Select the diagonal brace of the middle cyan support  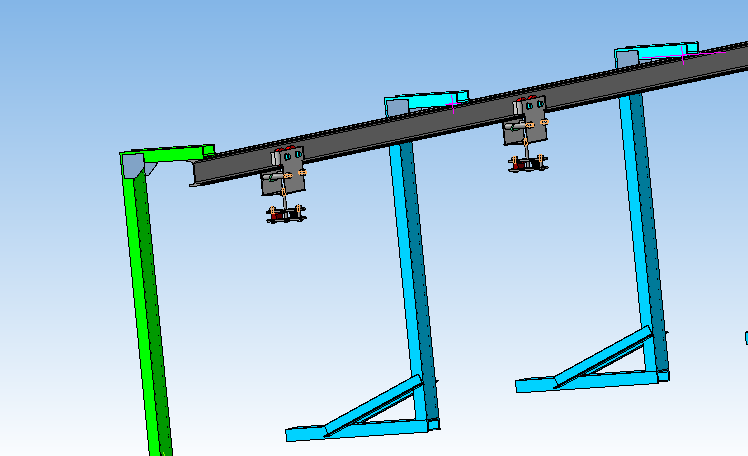pos(374,405)
